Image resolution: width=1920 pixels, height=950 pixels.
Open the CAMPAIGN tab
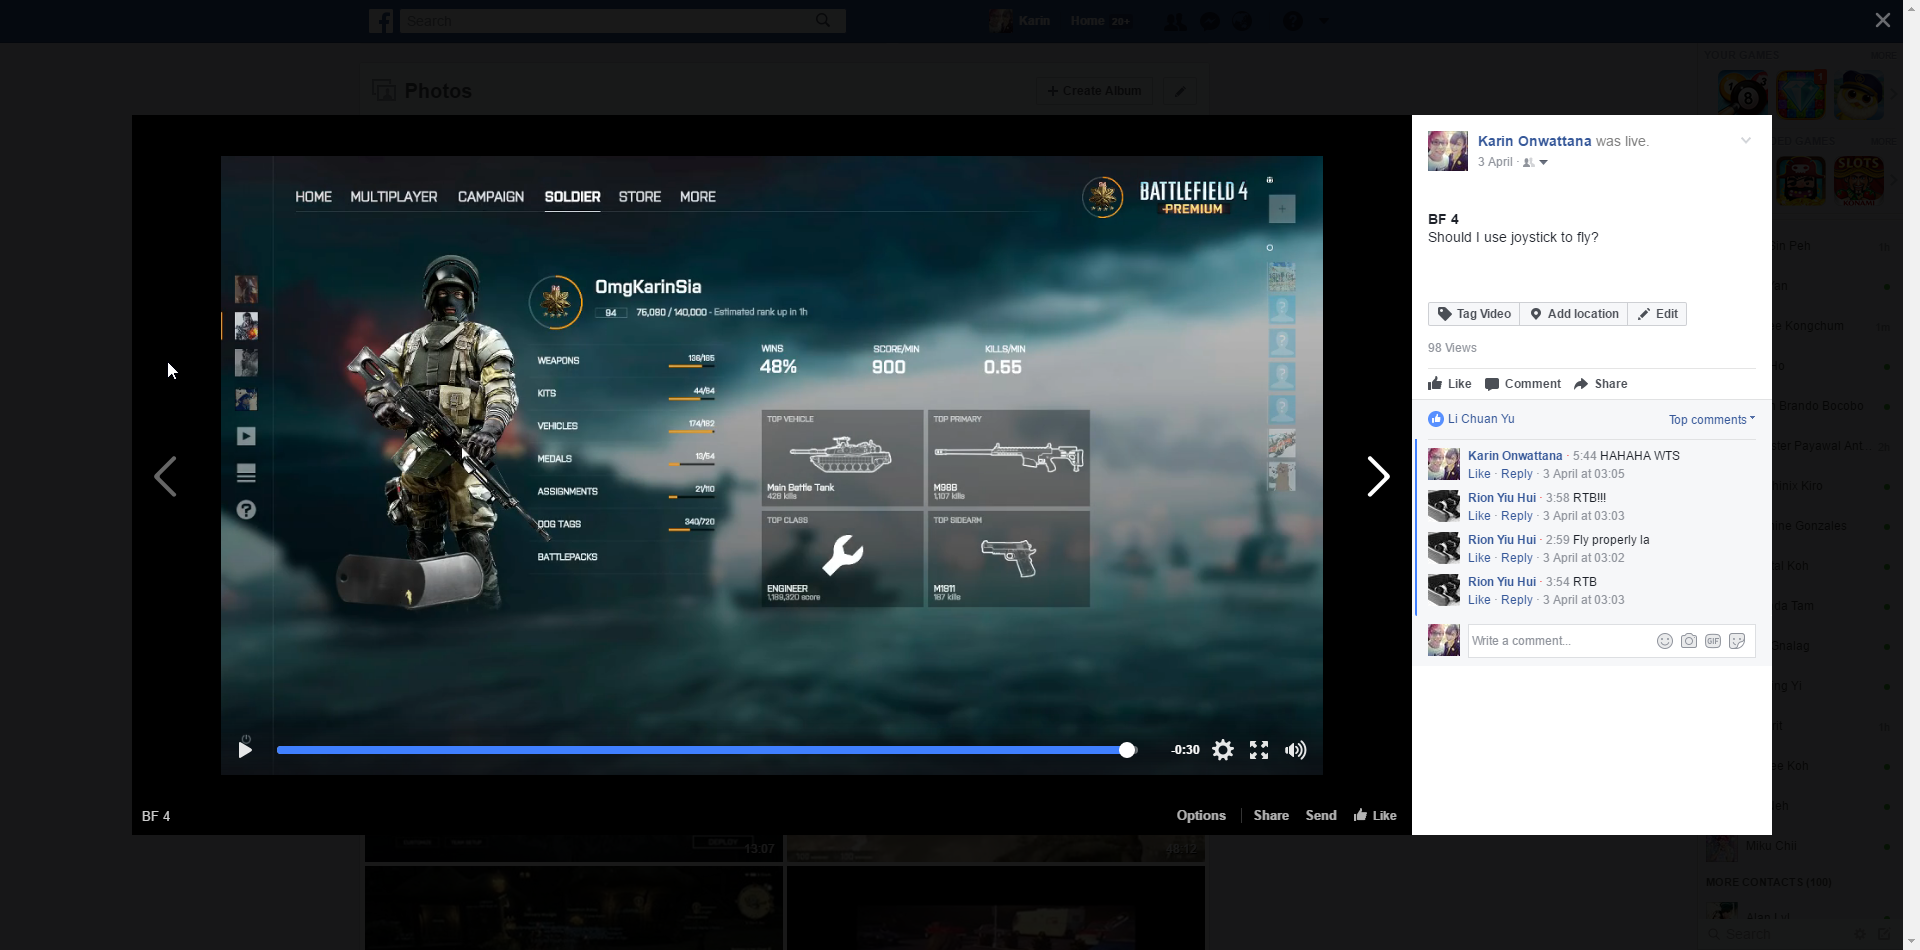pyautogui.click(x=491, y=197)
